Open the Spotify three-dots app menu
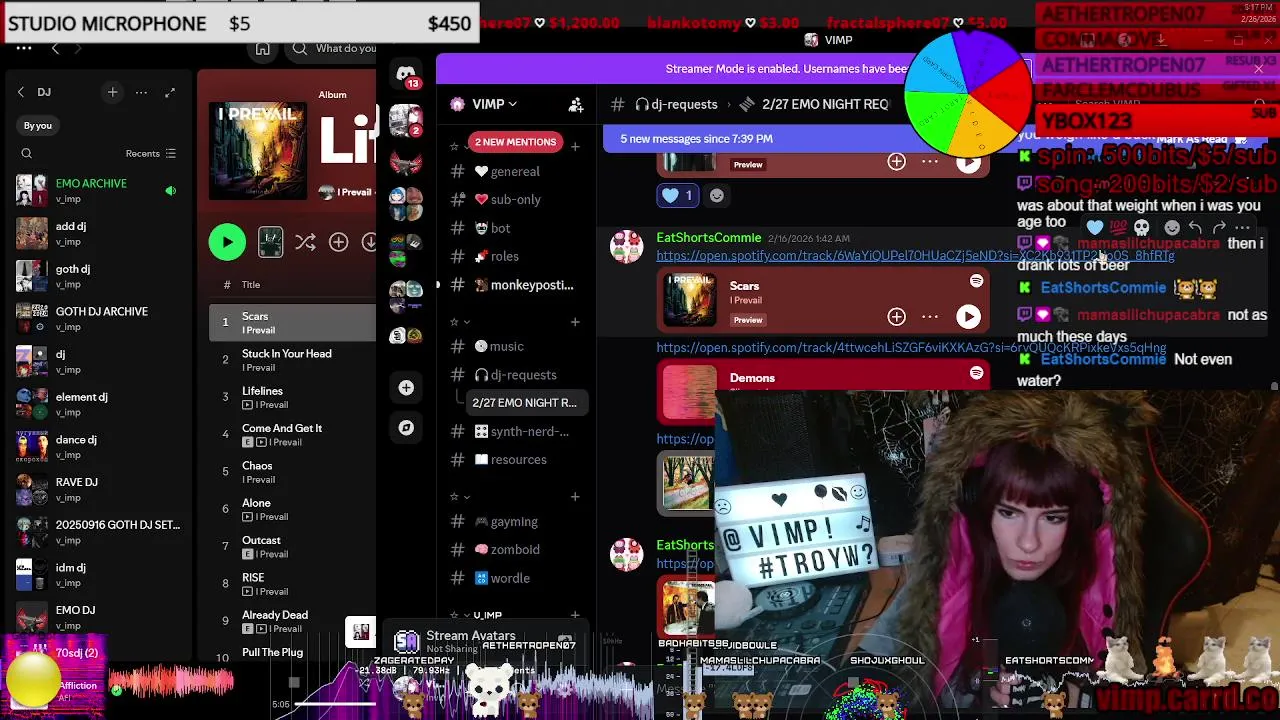This screenshot has width=1280, height=720. tap(23, 48)
